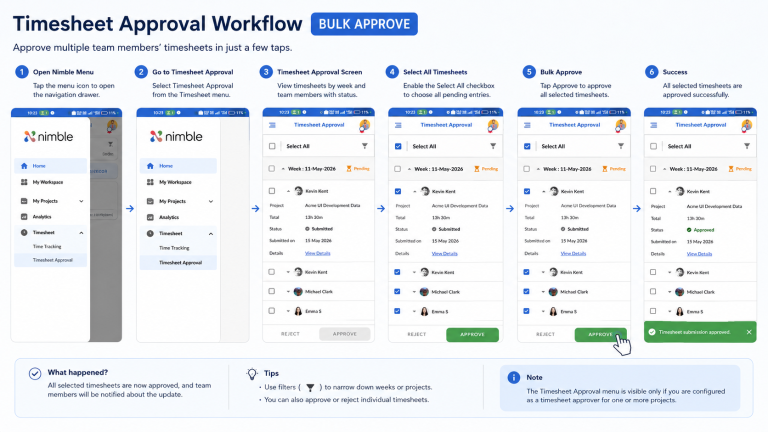Screen dimensions: 768x432
Task: Click Analytics icon in step 2 menu
Action: (150, 217)
